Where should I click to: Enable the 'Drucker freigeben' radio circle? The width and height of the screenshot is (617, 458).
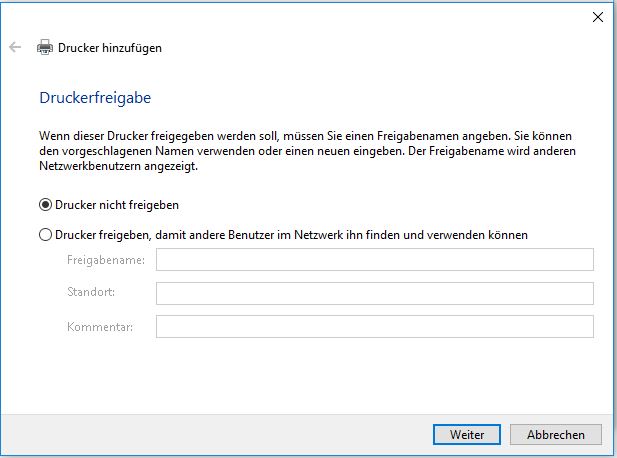tap(45, 235)
